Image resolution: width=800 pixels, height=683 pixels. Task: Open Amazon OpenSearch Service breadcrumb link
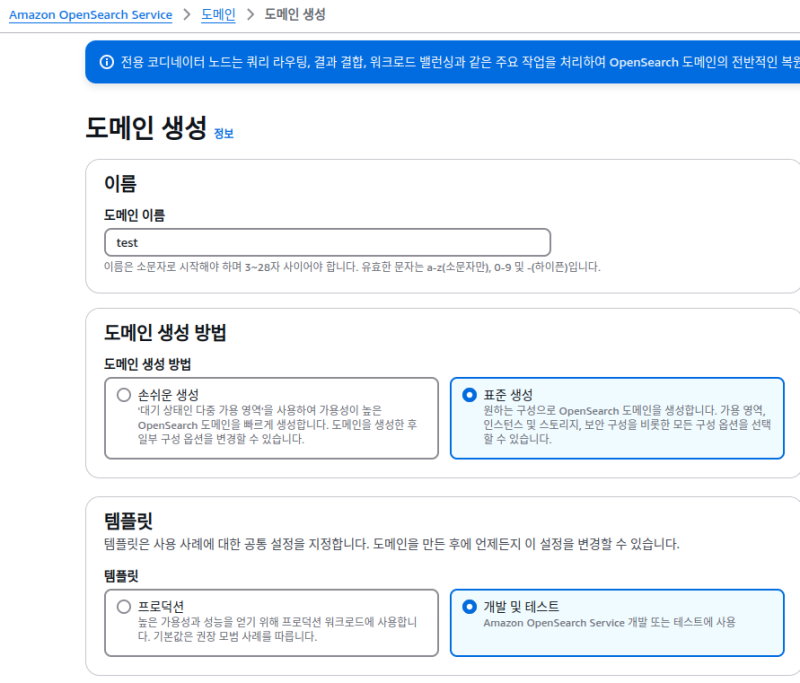coord(90,15)
